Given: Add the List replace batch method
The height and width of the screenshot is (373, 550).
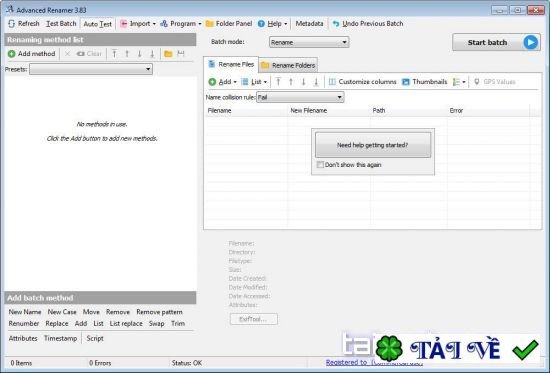Looking at the screenshot, I should 126,324.
